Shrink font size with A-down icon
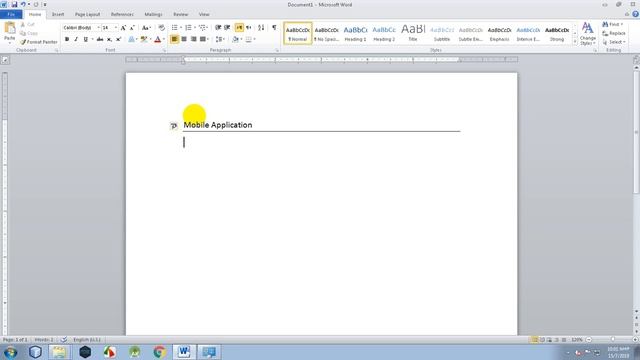 point(132,28)
